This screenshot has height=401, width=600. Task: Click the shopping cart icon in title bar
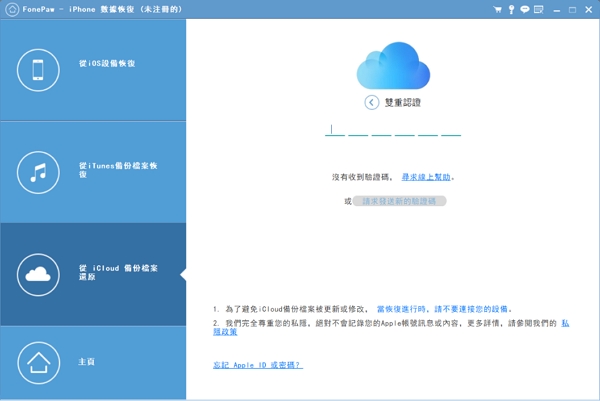[497, 10]
